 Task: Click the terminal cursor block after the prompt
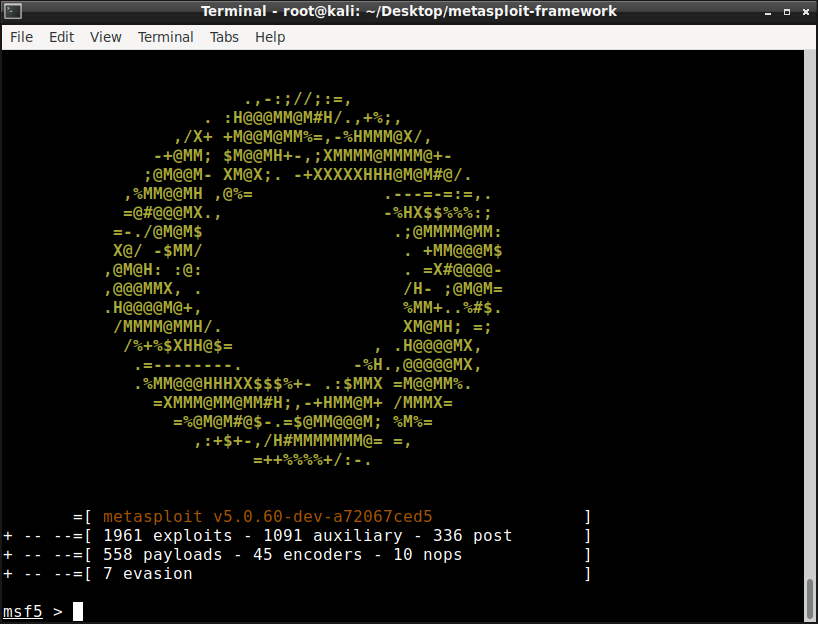tap(78, 611)
